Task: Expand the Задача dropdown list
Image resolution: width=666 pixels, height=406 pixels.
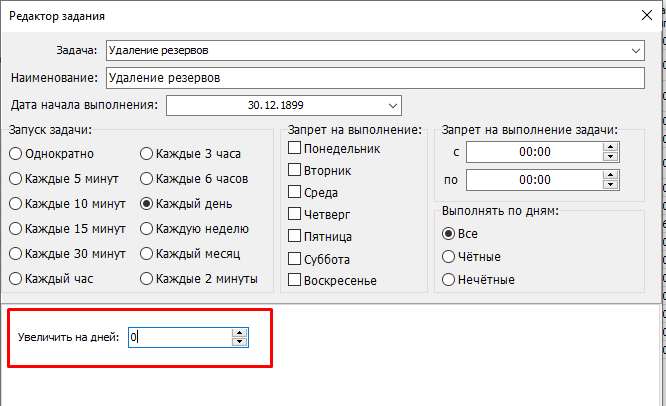Action: [636, 49]
